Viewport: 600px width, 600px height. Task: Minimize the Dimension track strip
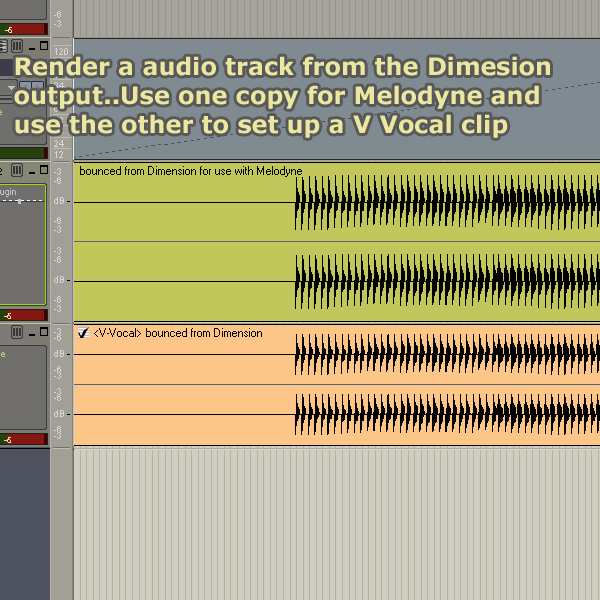[31, 47]
